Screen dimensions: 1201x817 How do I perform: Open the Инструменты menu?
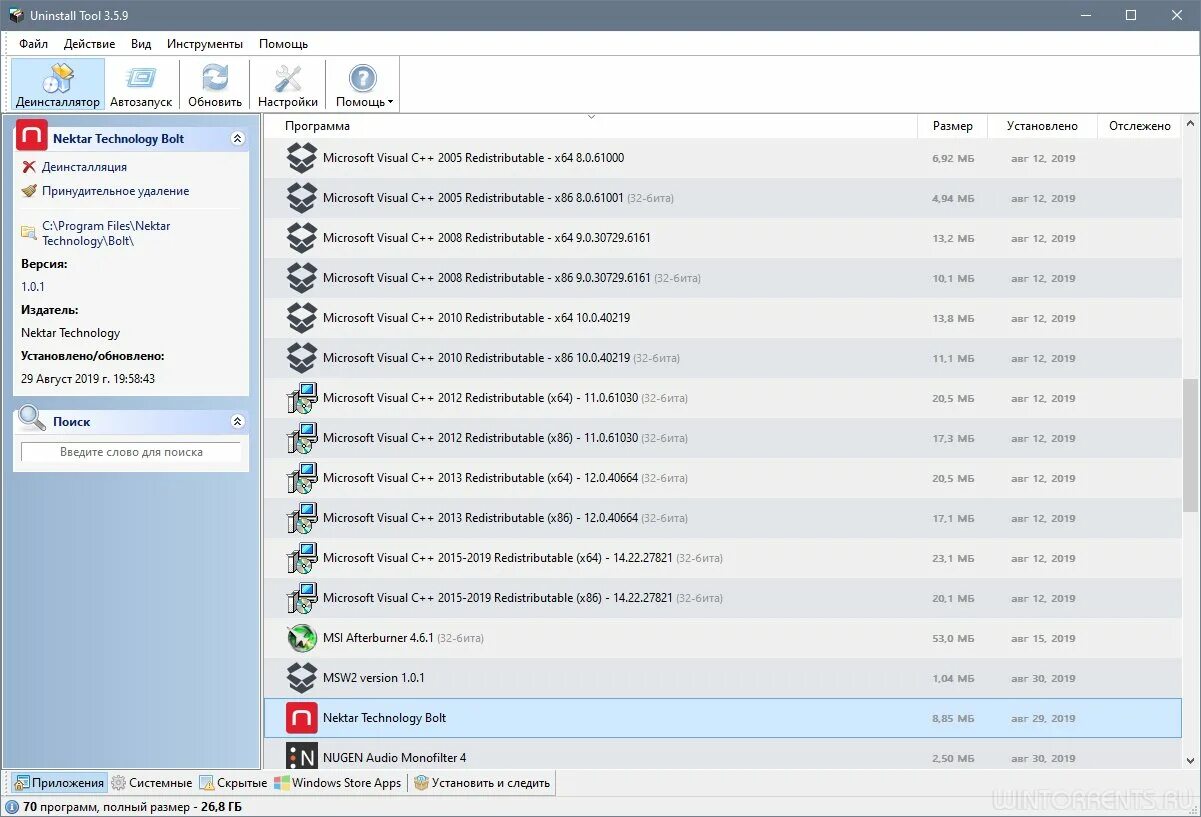(x=205, y=44)
